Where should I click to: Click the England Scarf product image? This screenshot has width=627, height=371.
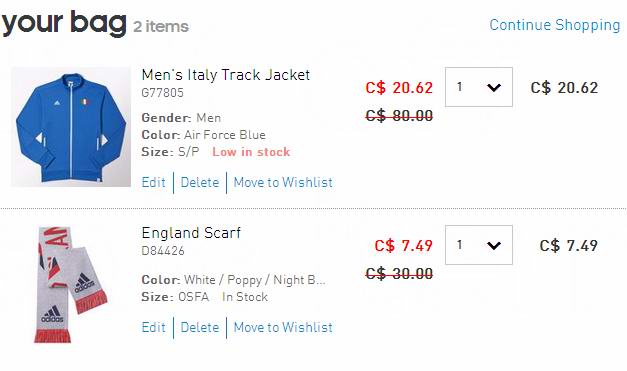71,285
